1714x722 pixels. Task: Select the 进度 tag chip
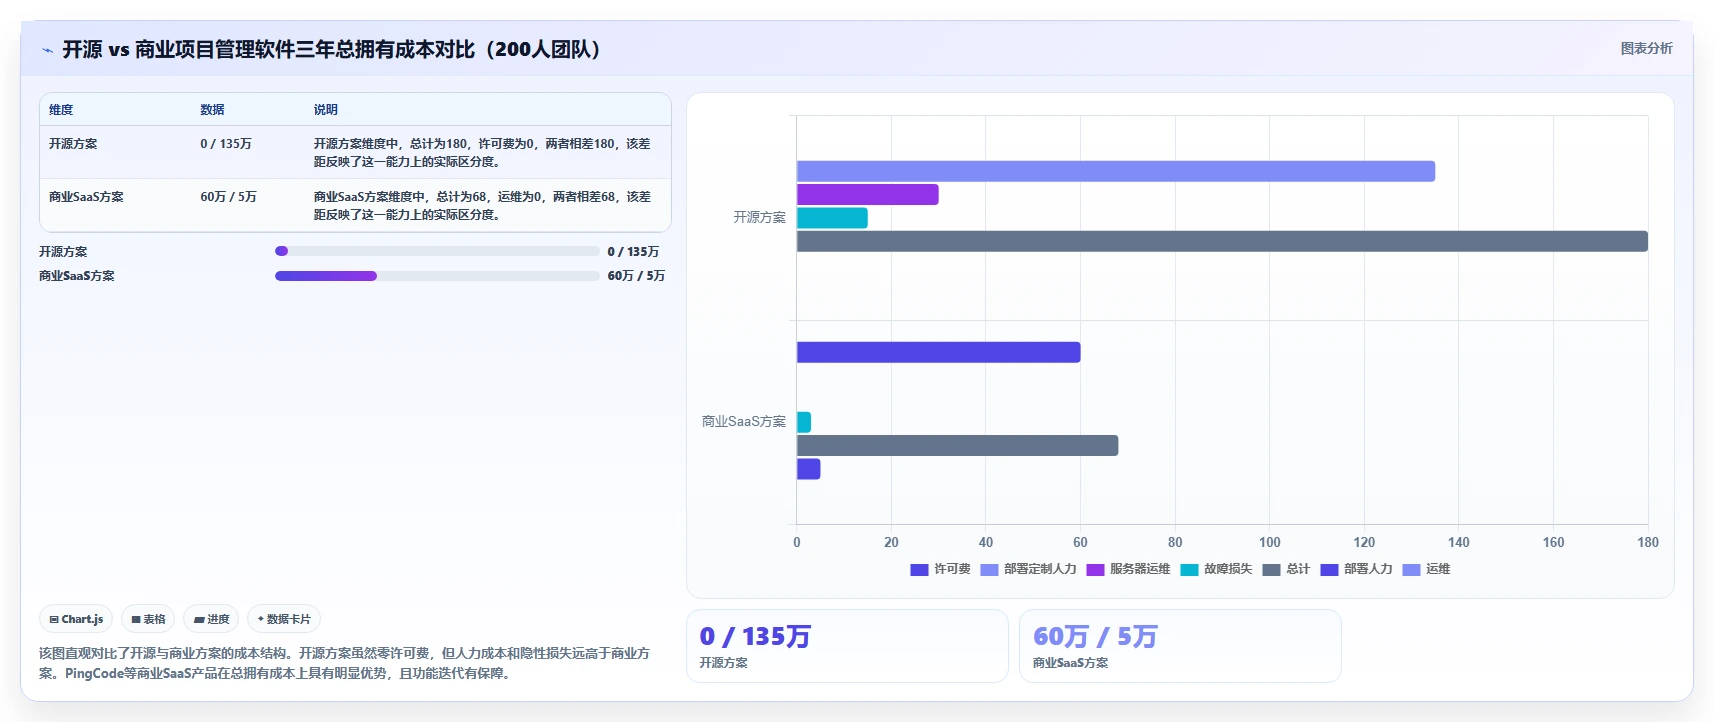tap(211, 619)
